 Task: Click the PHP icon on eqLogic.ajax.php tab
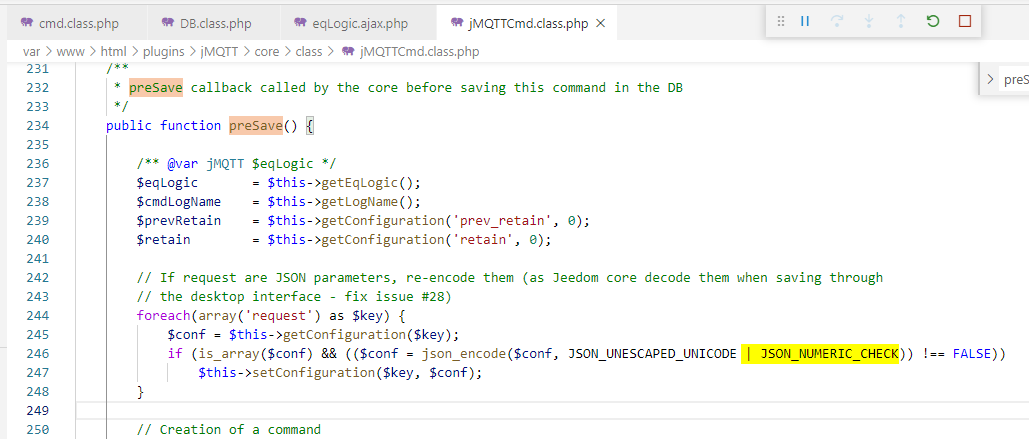[x=301, y=23]
